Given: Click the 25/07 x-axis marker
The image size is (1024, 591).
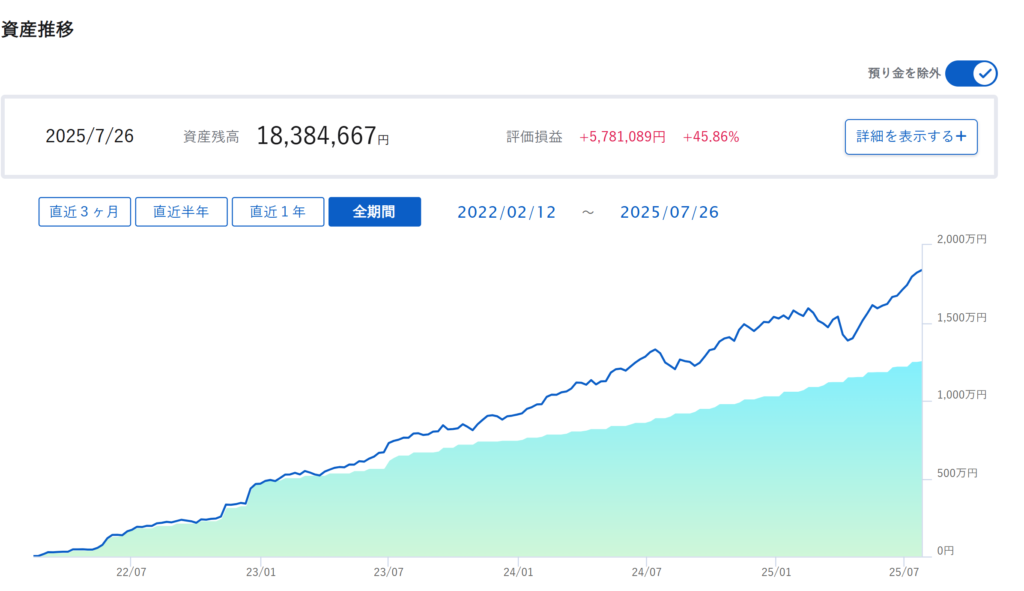Looking at the screenshot, I should [904, 572].
